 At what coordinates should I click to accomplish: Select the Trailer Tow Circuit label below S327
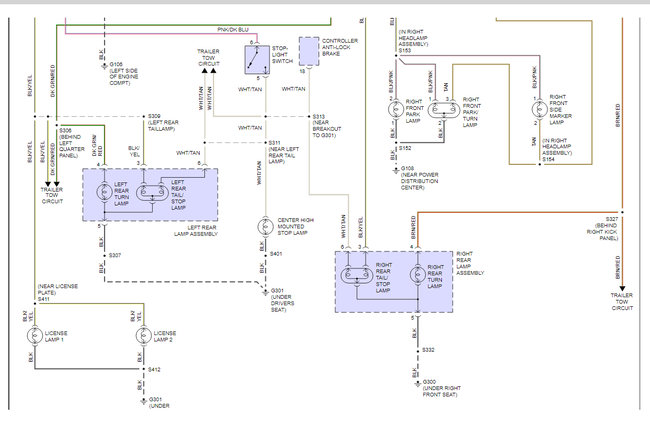(622, 301)
